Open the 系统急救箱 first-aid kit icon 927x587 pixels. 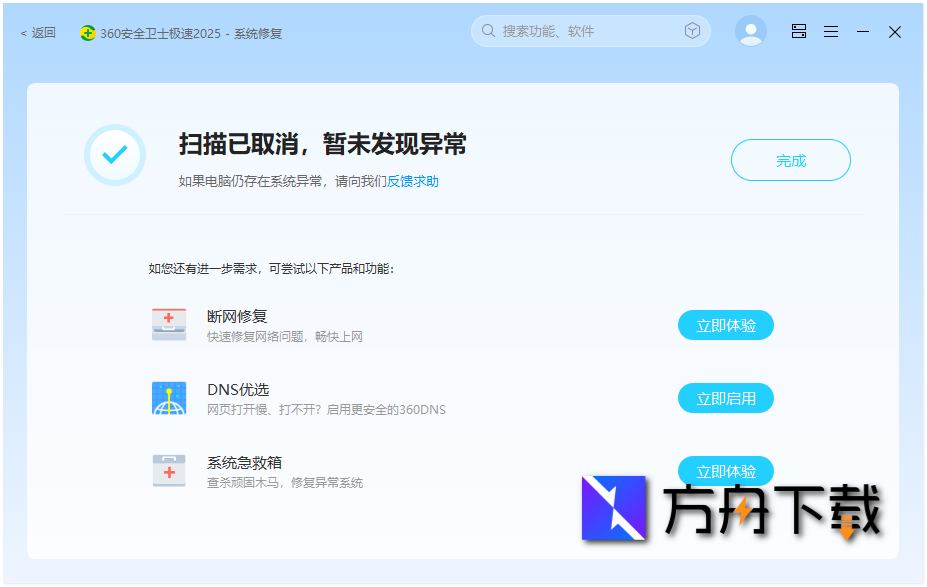(x=169, y=470)
